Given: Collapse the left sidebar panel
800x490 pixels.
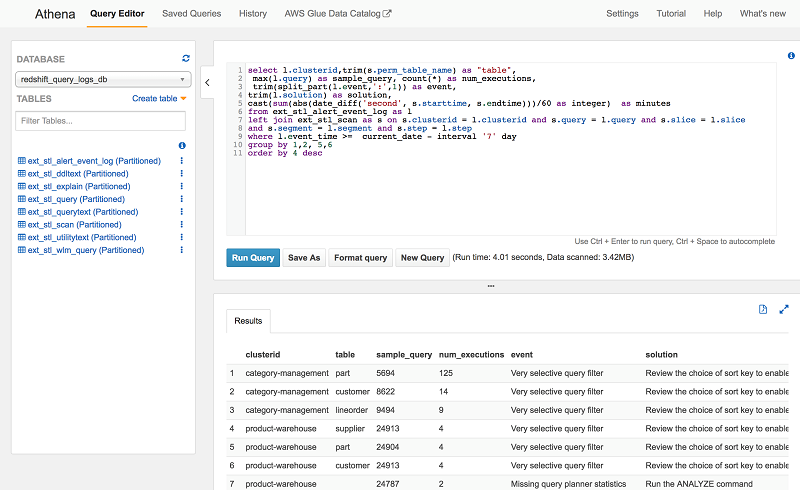Looking at the screenshot, I should [x=207, y=83].
